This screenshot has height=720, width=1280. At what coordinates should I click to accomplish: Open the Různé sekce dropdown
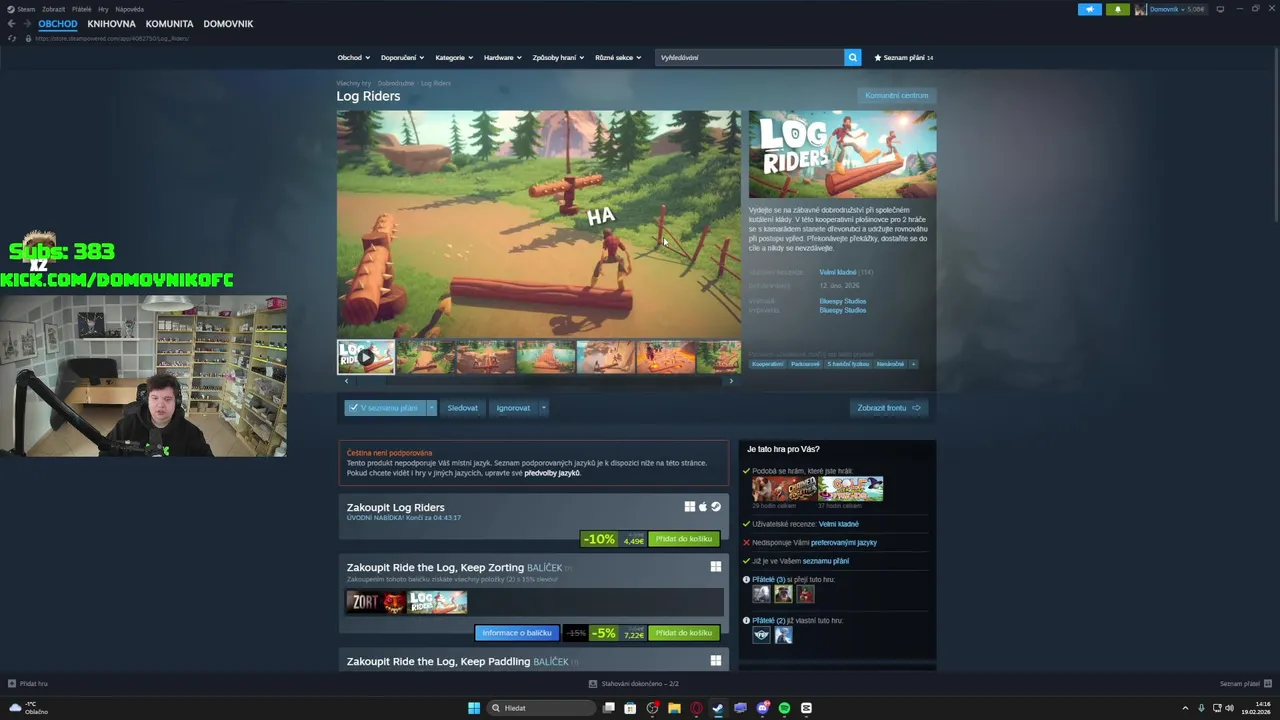point(618,57)
